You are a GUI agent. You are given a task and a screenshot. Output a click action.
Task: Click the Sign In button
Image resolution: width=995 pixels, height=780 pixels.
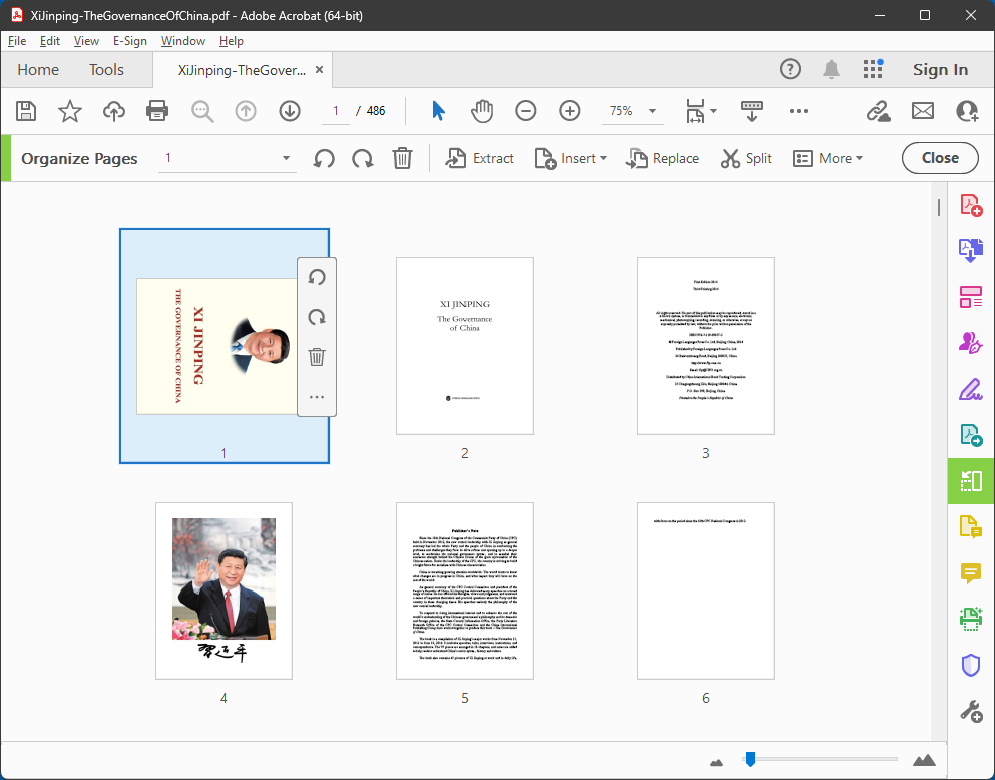pyautogui.click(x=940, y=70)
